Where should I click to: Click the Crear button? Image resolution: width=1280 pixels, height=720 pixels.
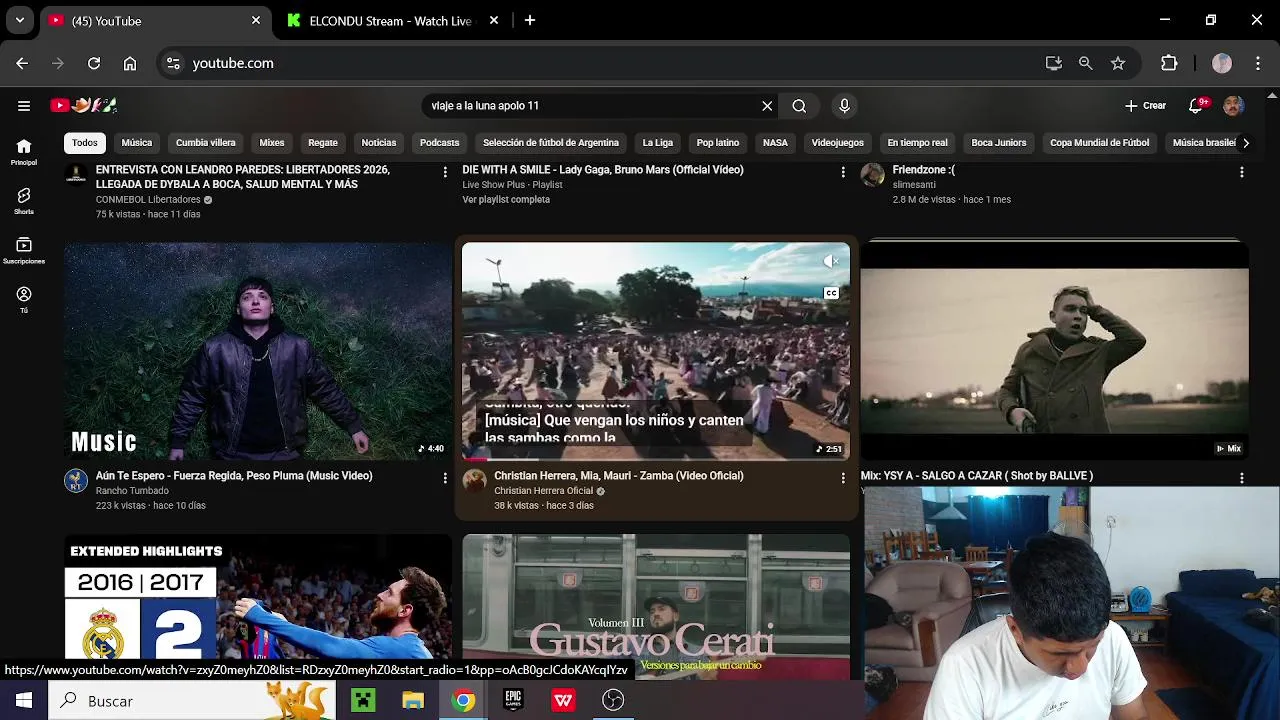coord(1145,105)
